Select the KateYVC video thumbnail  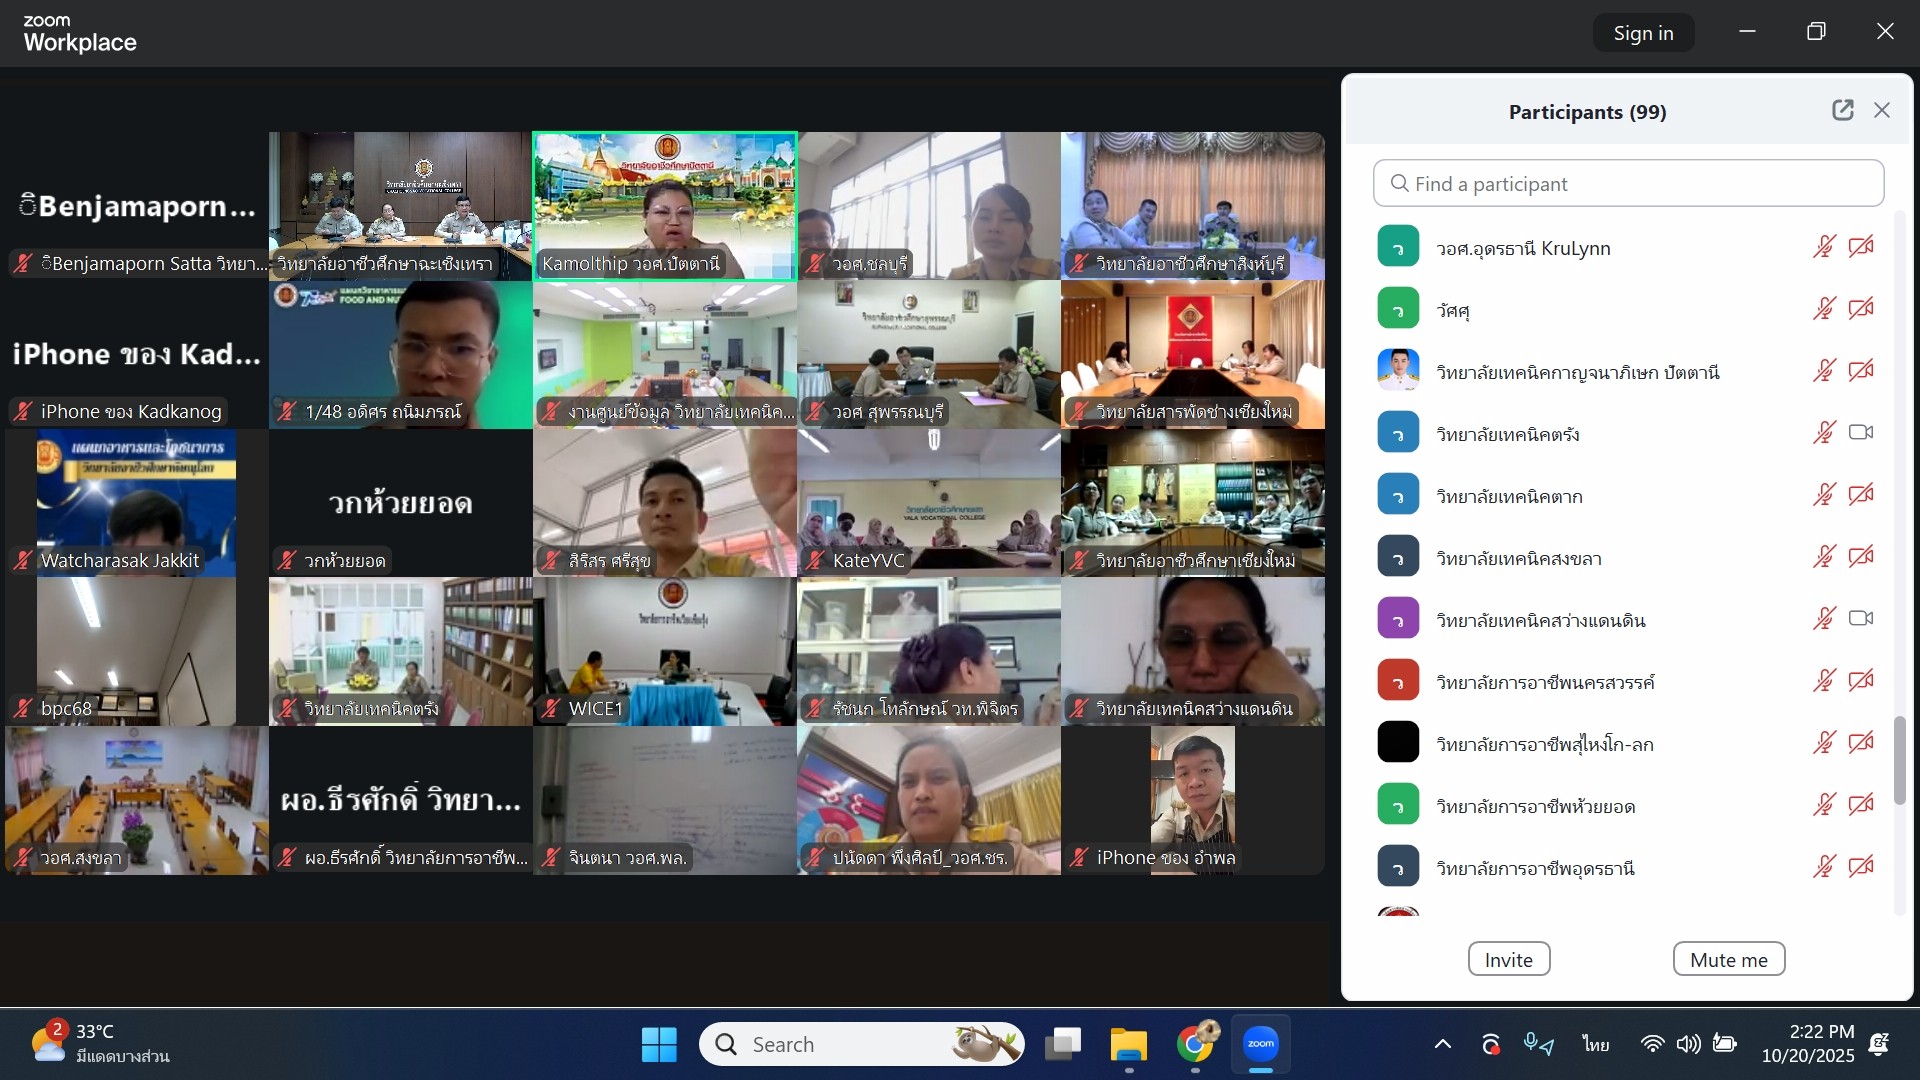coord(929,502)
